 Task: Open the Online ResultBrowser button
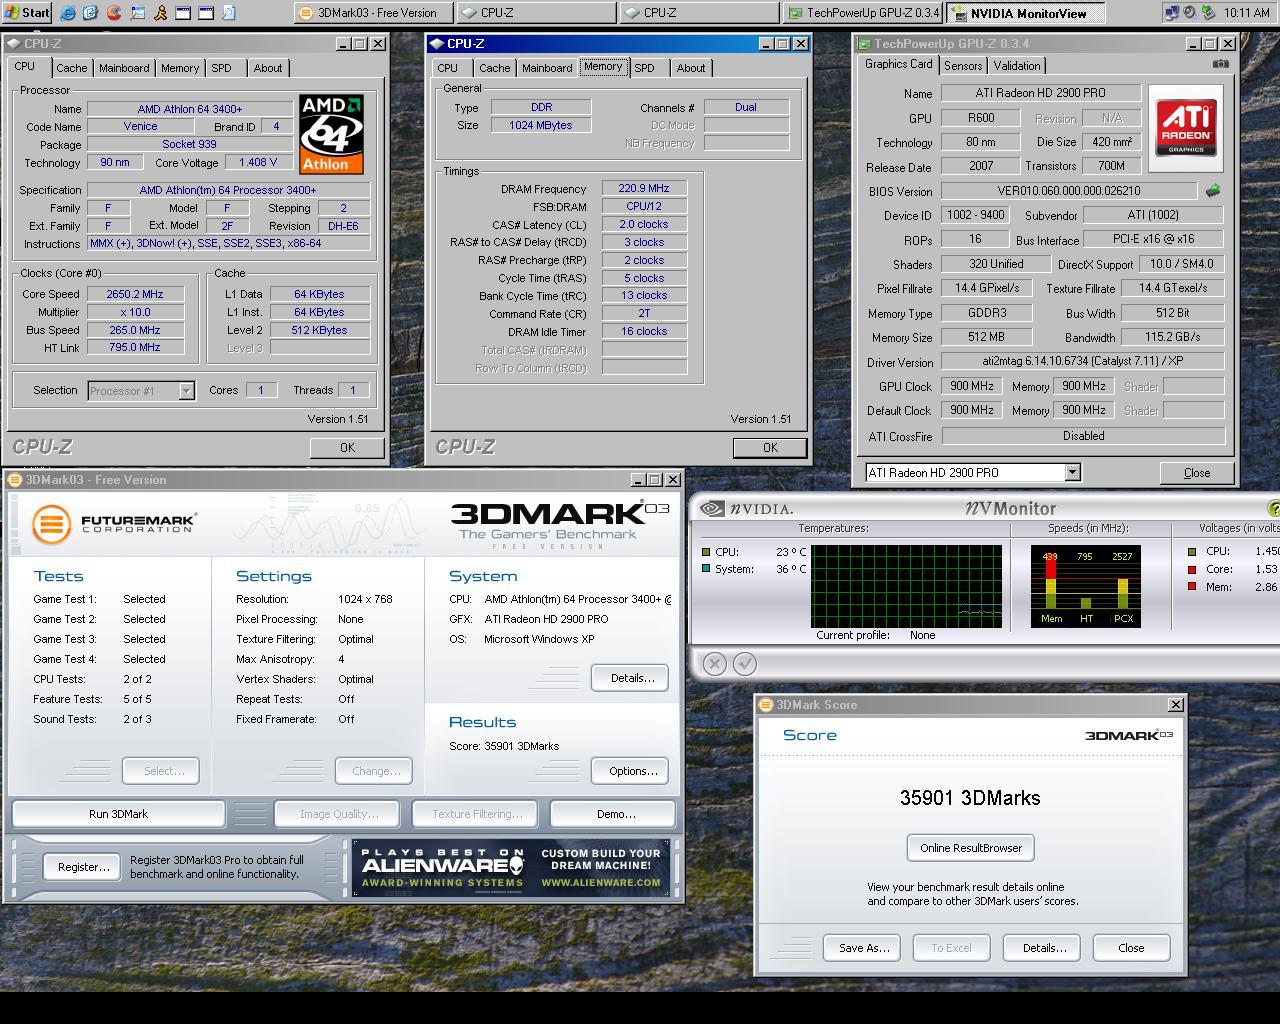tap(971, 848)
